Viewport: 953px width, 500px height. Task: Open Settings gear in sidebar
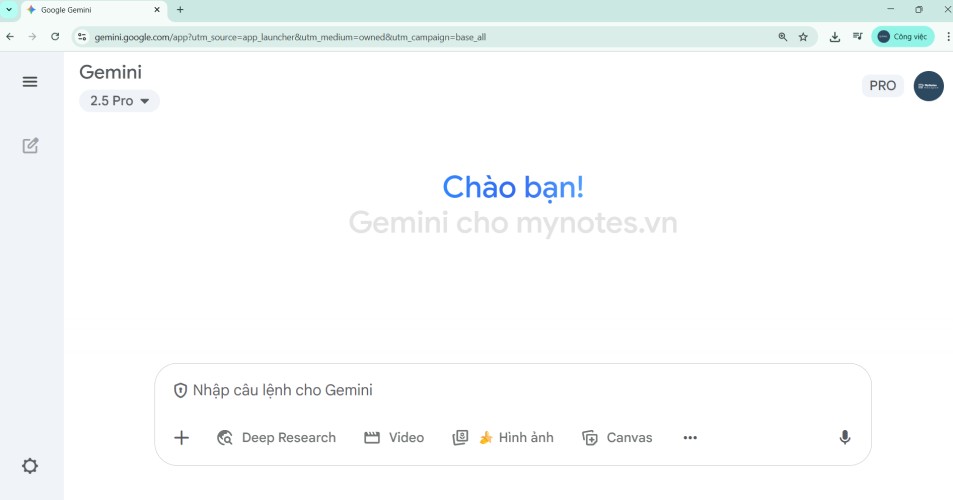(x=30, y=466)
